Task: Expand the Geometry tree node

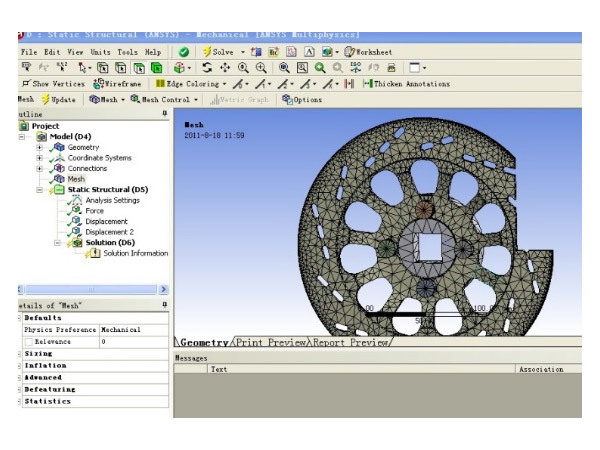Action: 39,147
